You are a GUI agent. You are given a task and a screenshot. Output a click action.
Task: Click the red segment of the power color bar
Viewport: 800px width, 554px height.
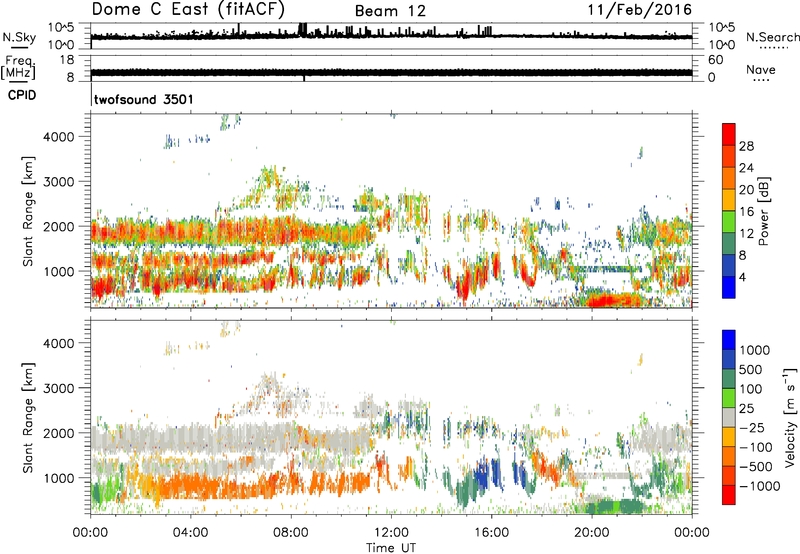[x=729, y=133]
